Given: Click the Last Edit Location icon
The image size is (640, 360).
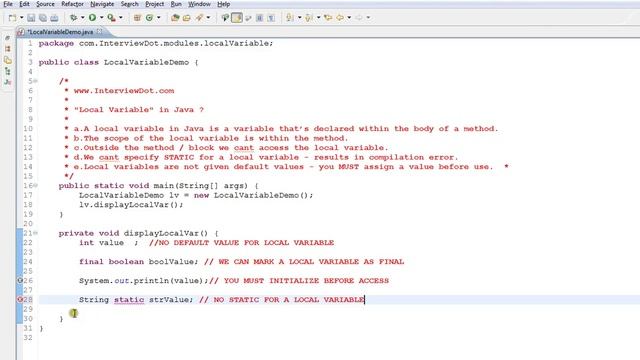Looking at the screenshot, I should [328, 18].
